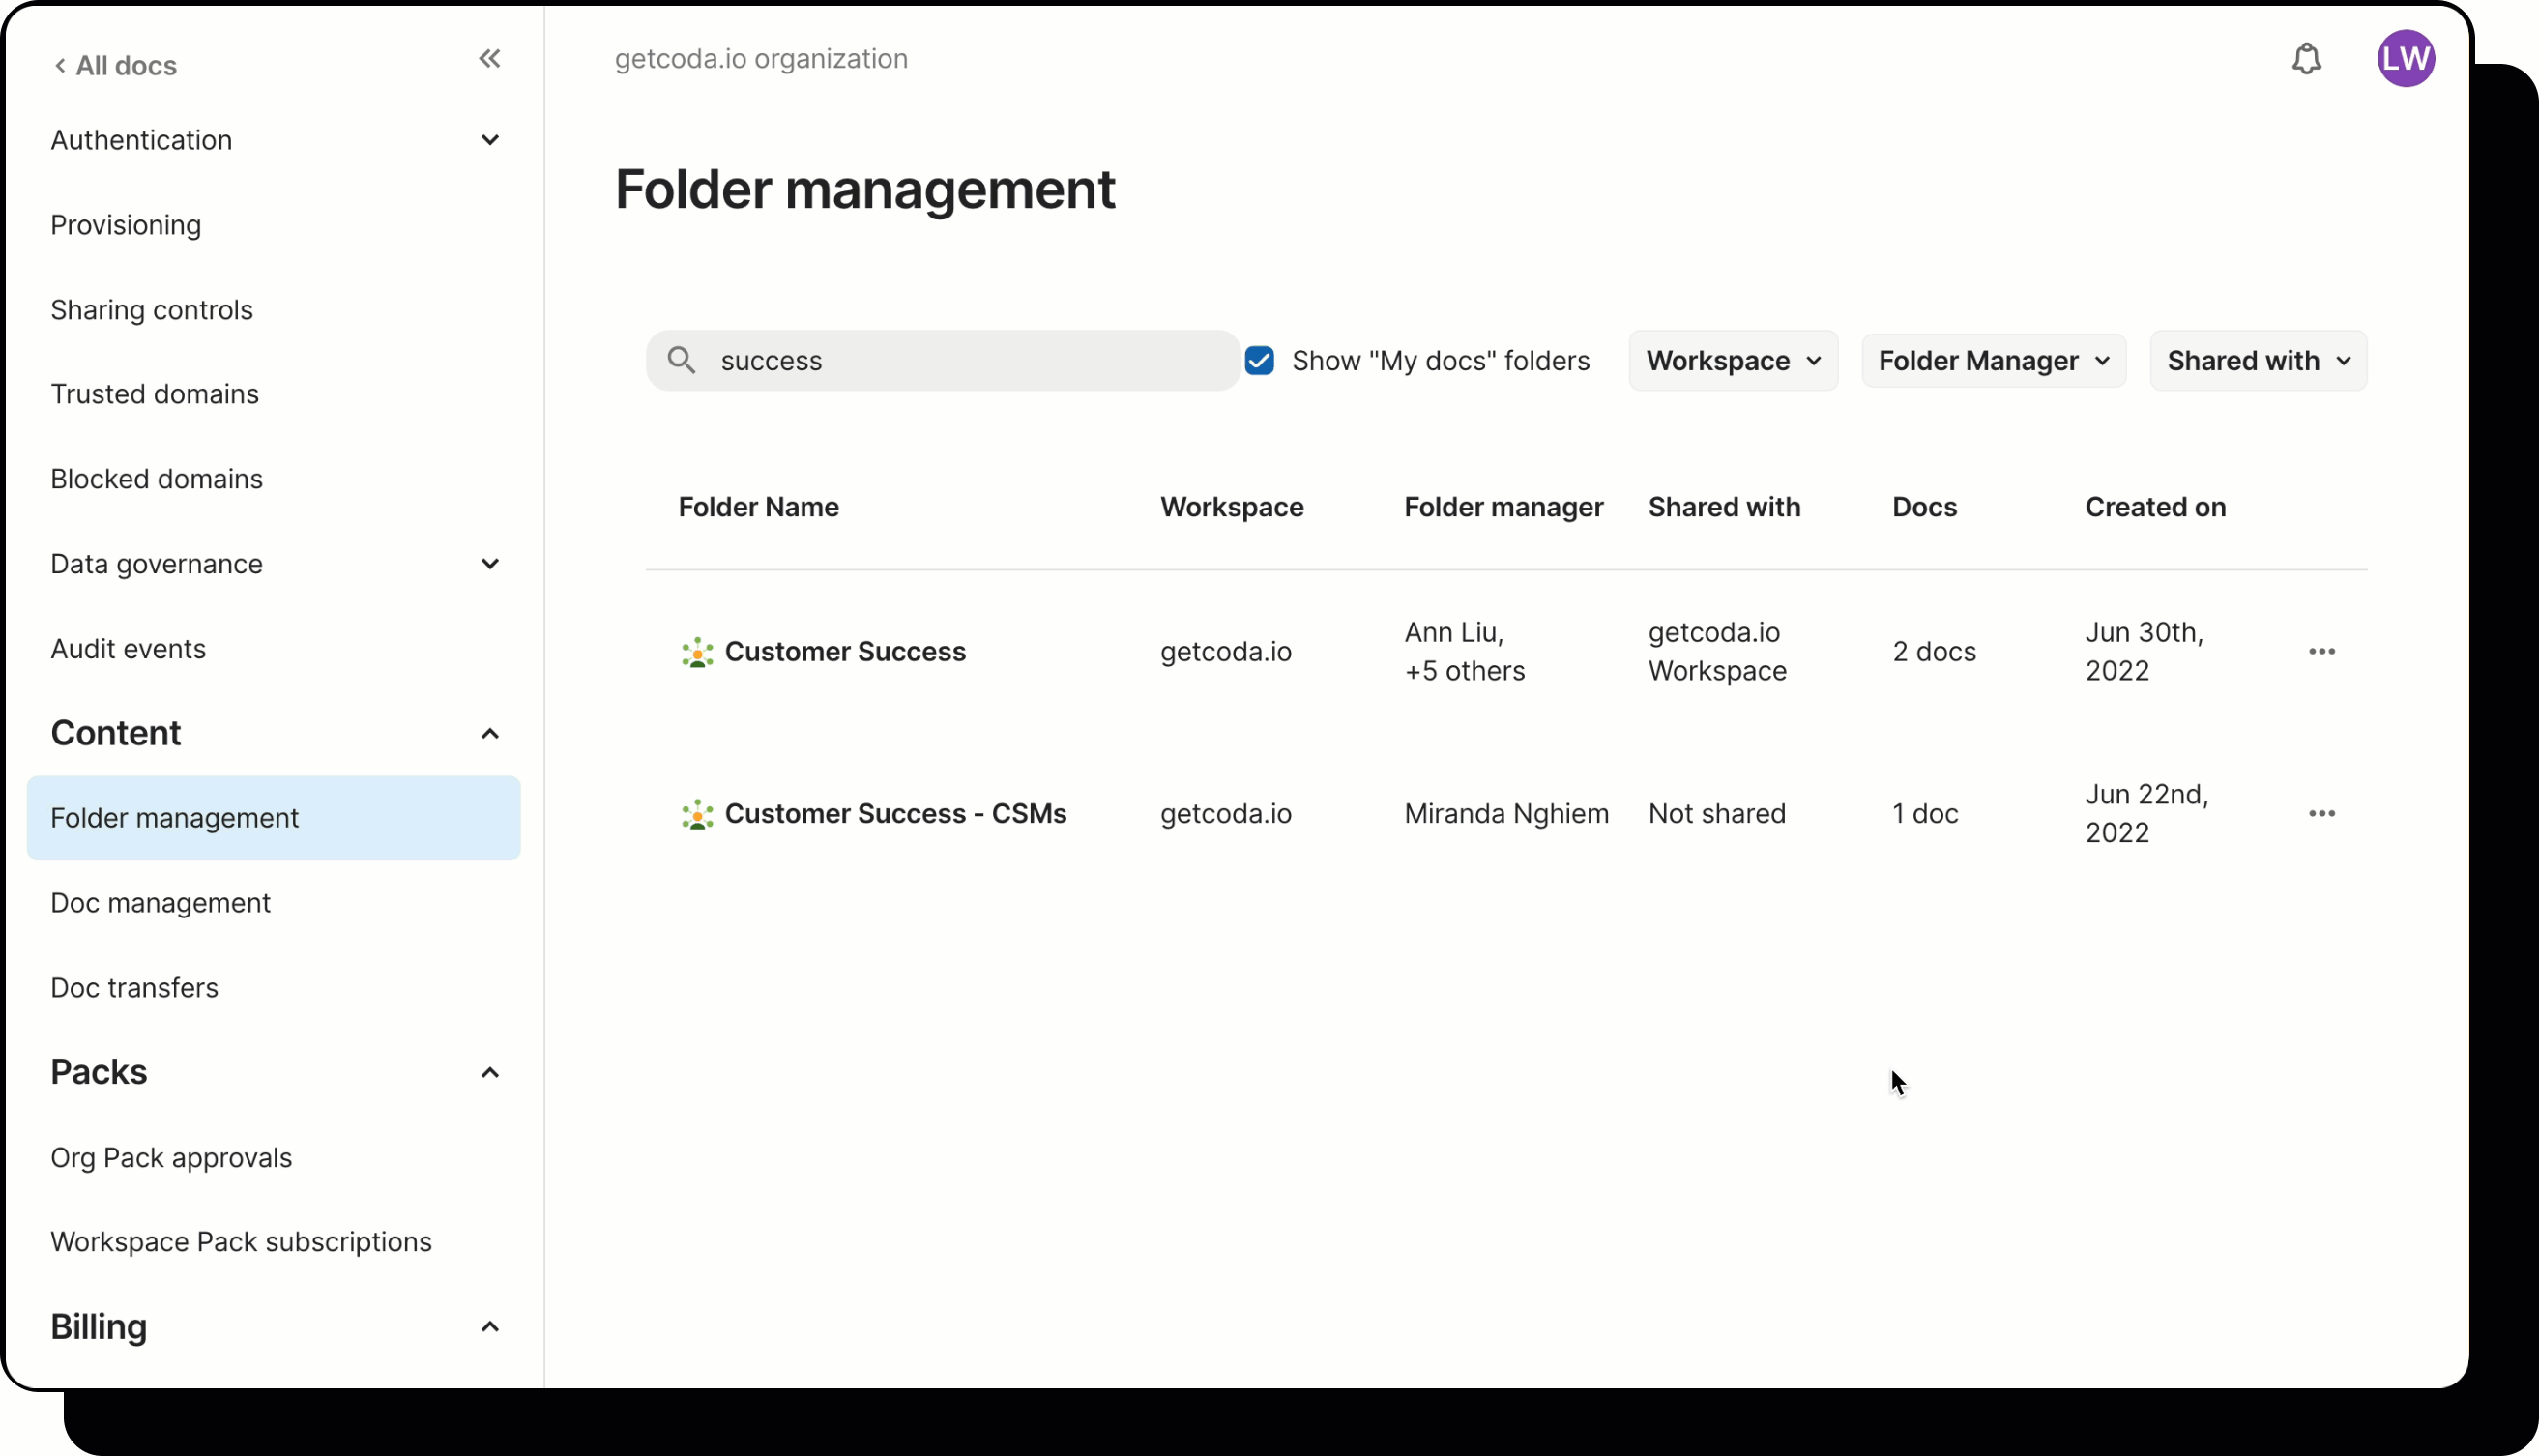The image size is (2539, 1456).
Task: Open the Customer Success folder link
Action: [x=845, y=652]
